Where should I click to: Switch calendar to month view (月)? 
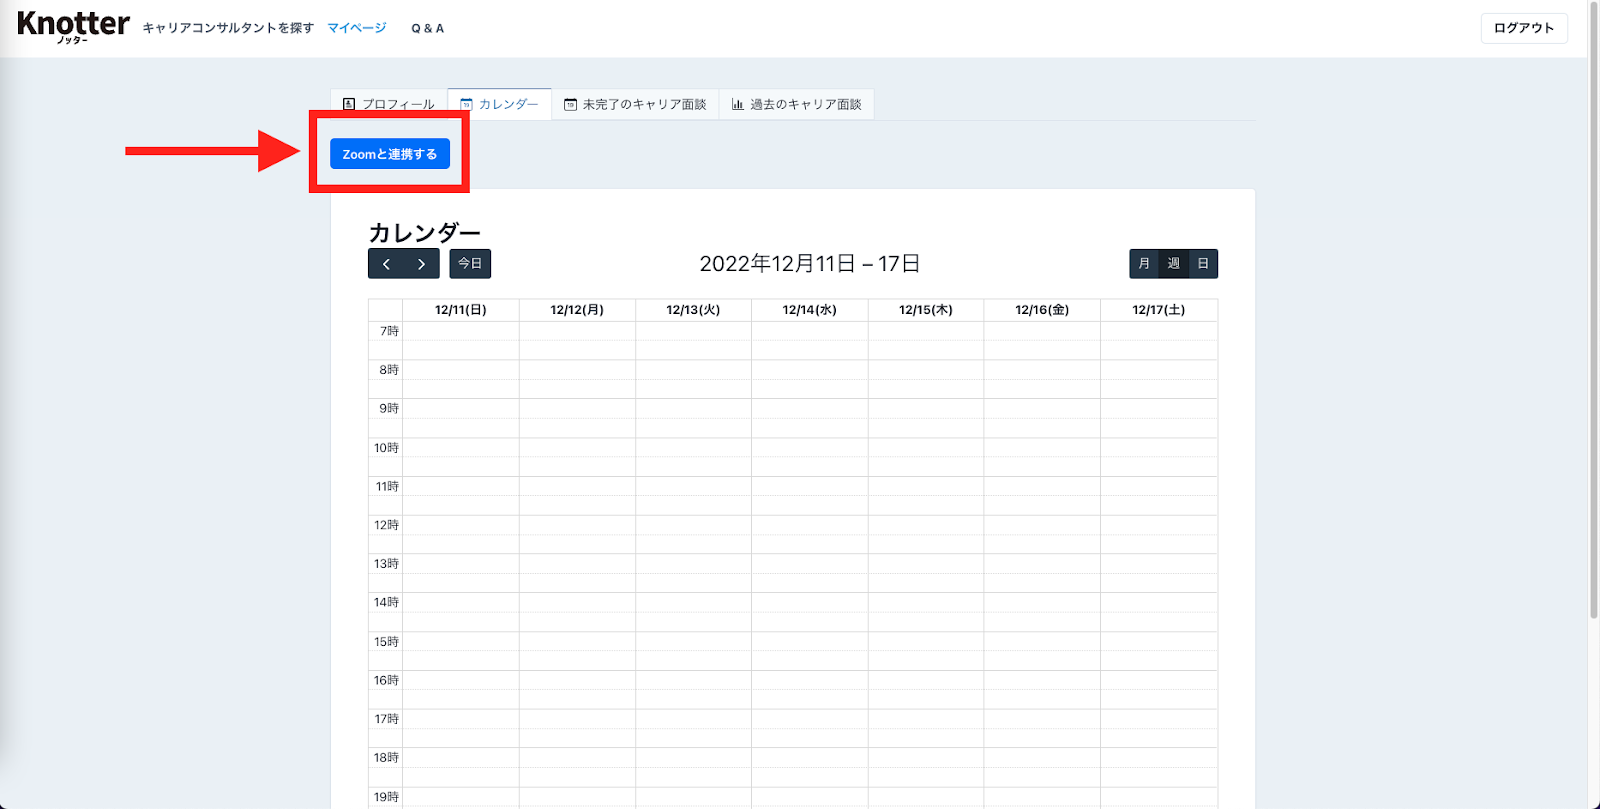[x=1144, y=264]
